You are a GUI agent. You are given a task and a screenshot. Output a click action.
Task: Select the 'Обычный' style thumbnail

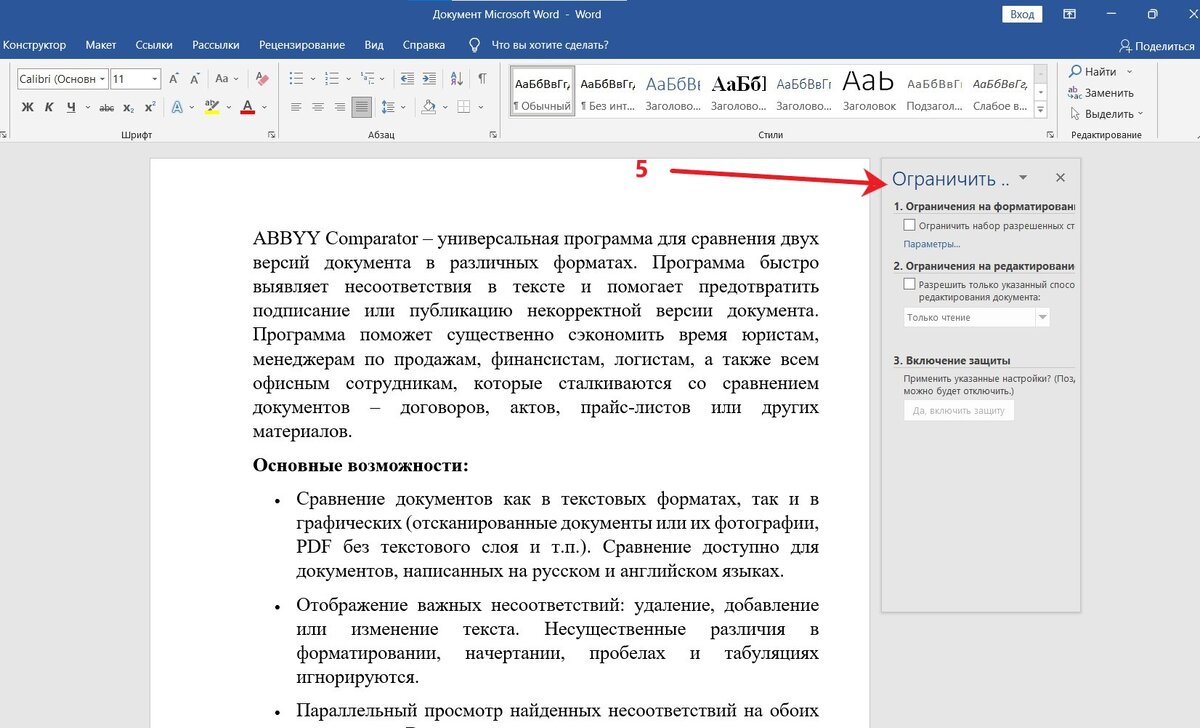pyautogui.click(x=542, y=91)
